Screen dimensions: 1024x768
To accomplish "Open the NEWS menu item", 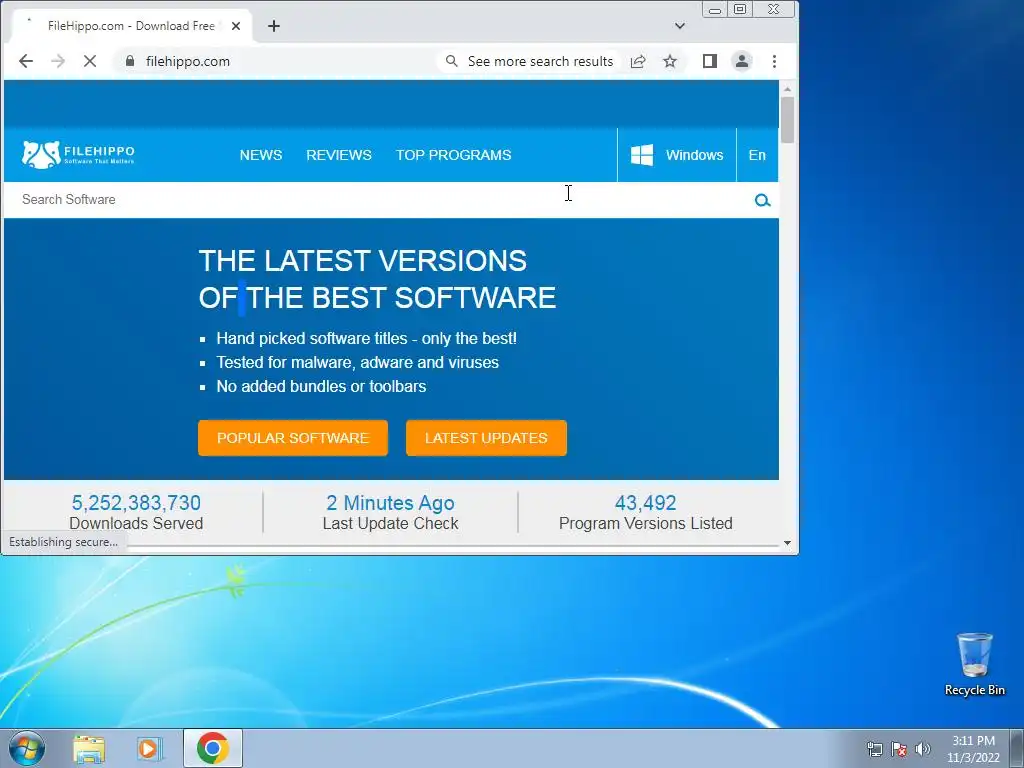I will 261,155.
